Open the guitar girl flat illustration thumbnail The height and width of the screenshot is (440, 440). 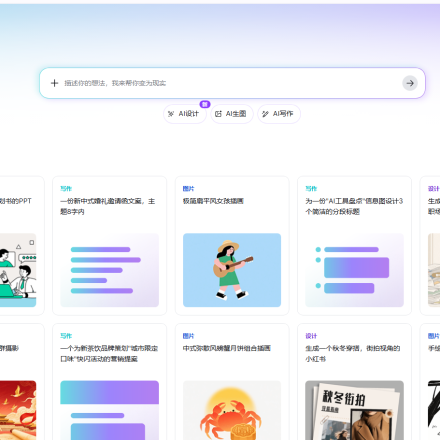click(232, 270)
